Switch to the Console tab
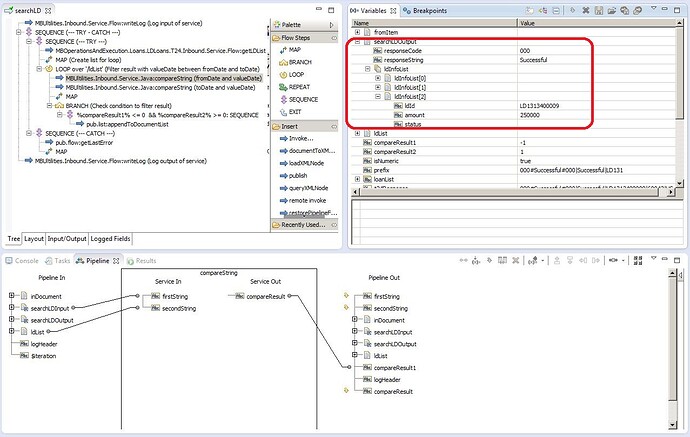Screen dimensions: 690x437 click(22, 261)
